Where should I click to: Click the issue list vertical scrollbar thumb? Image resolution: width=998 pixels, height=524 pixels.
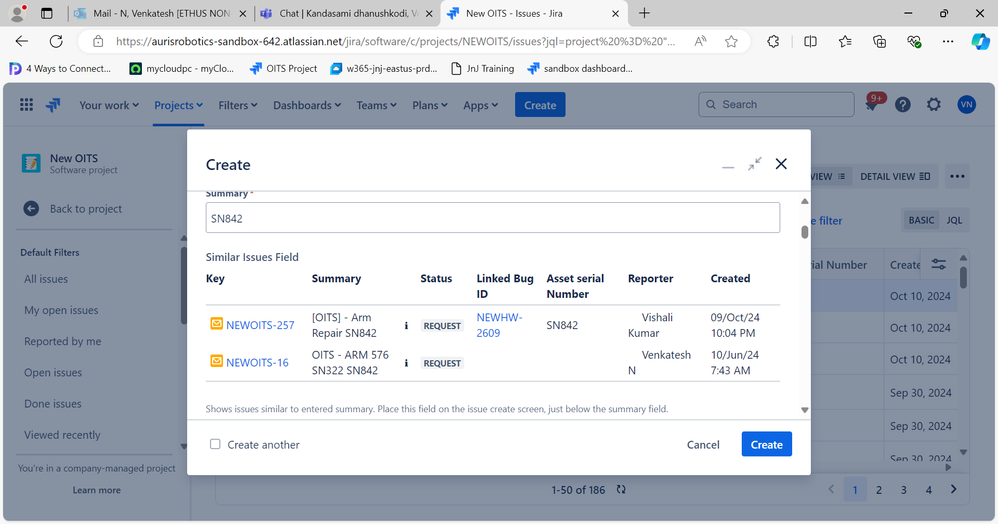[x=964, y=278]
